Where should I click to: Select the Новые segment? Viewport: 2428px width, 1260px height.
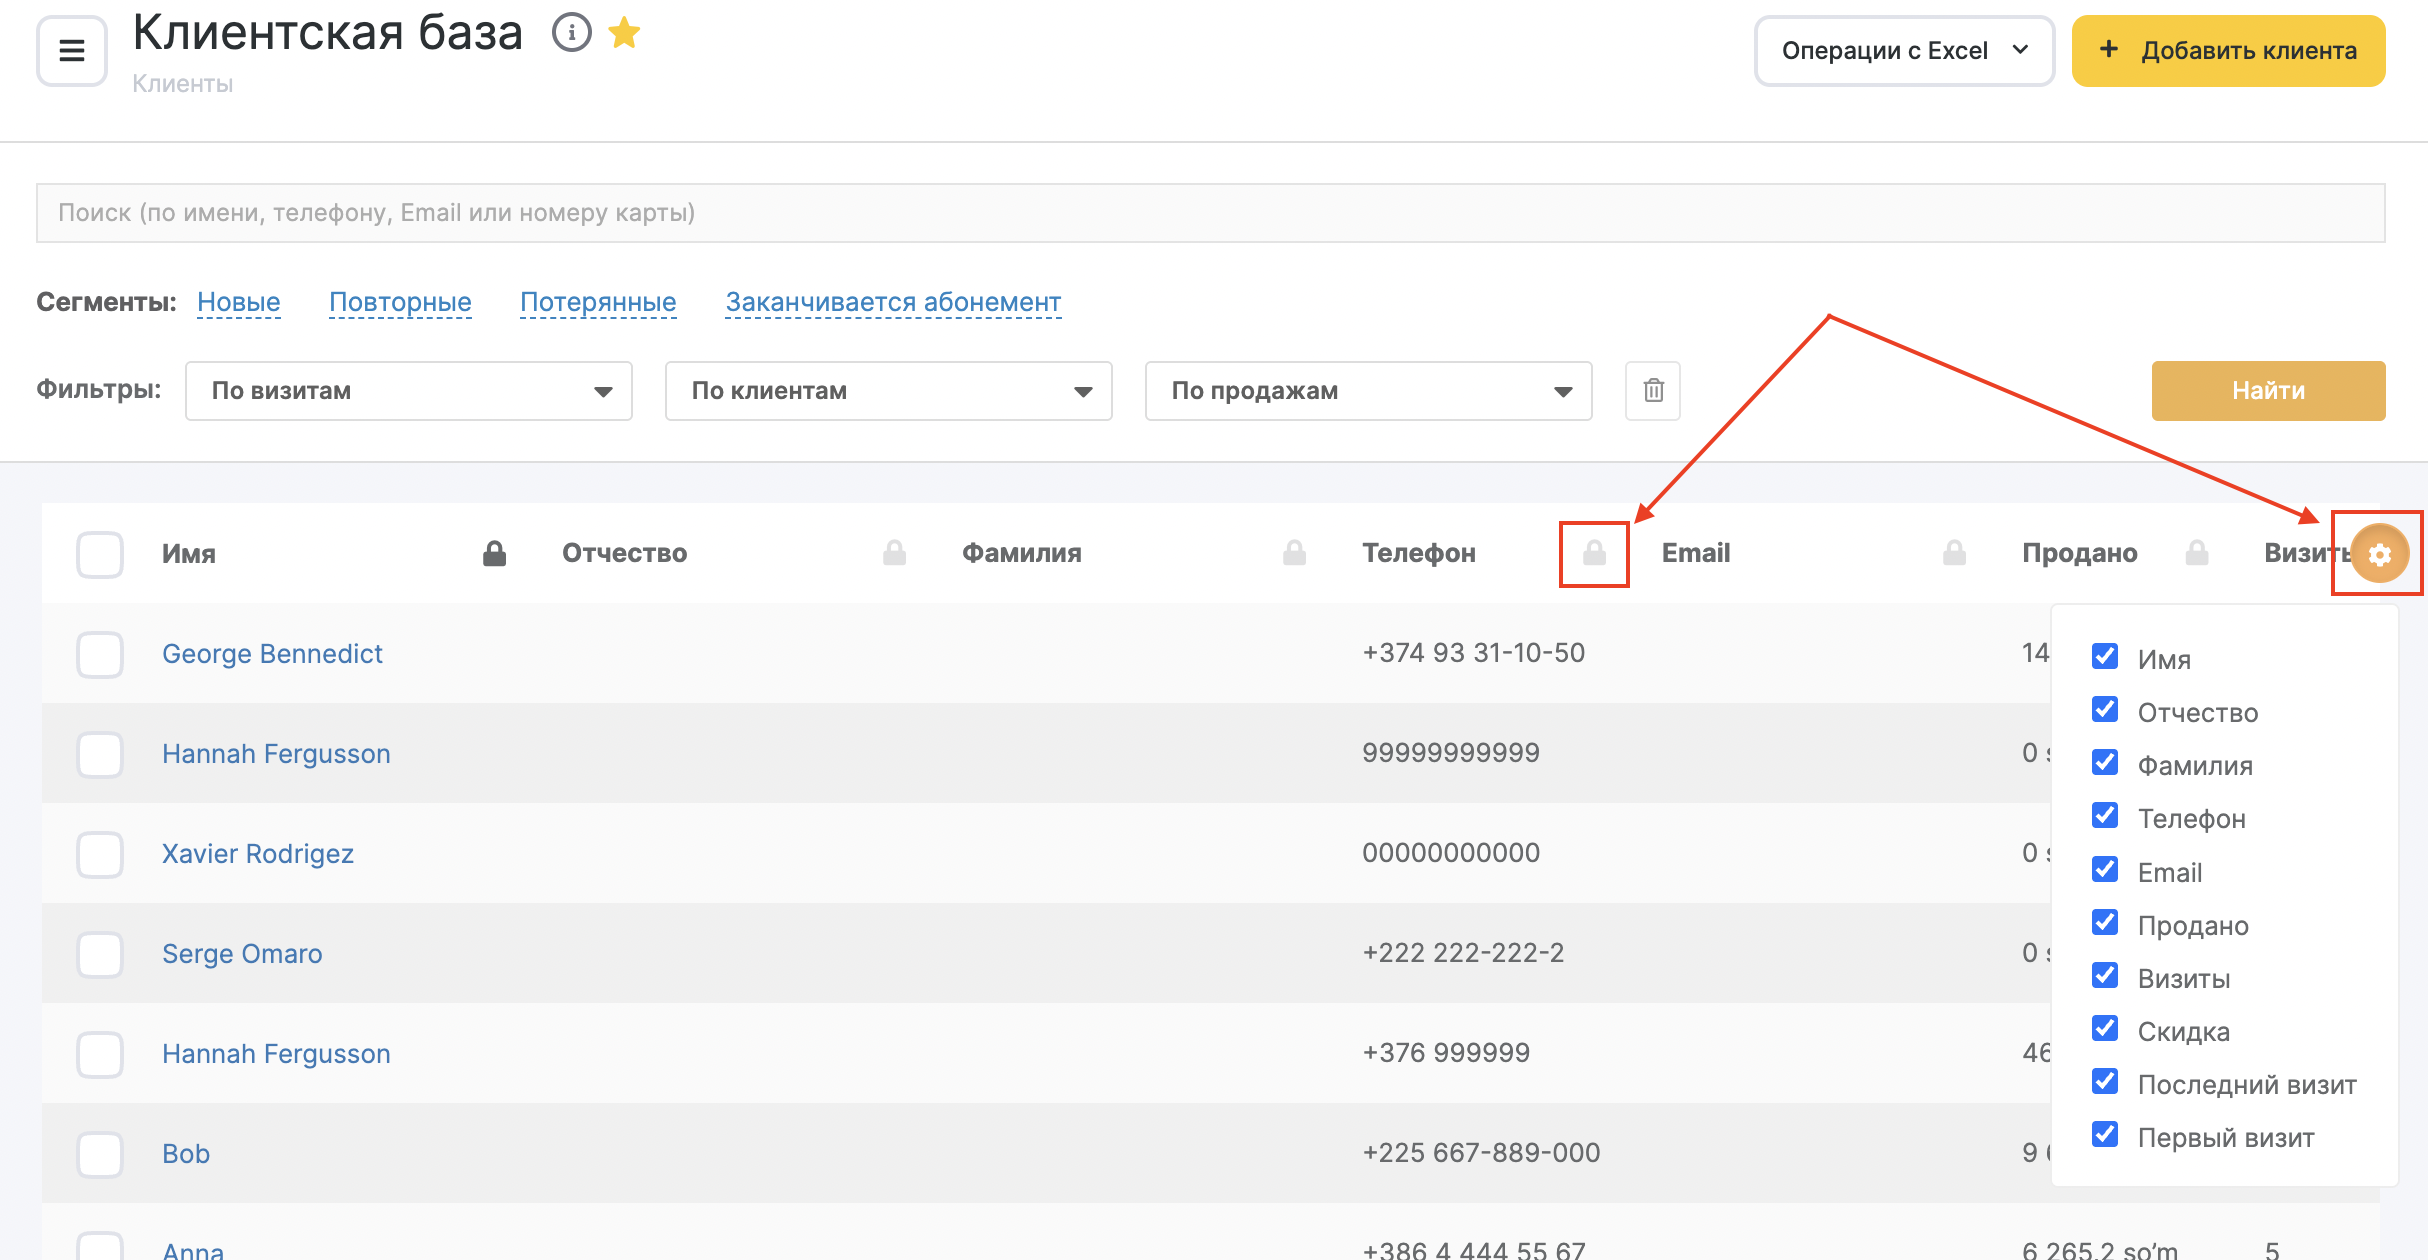coord(238,302)
